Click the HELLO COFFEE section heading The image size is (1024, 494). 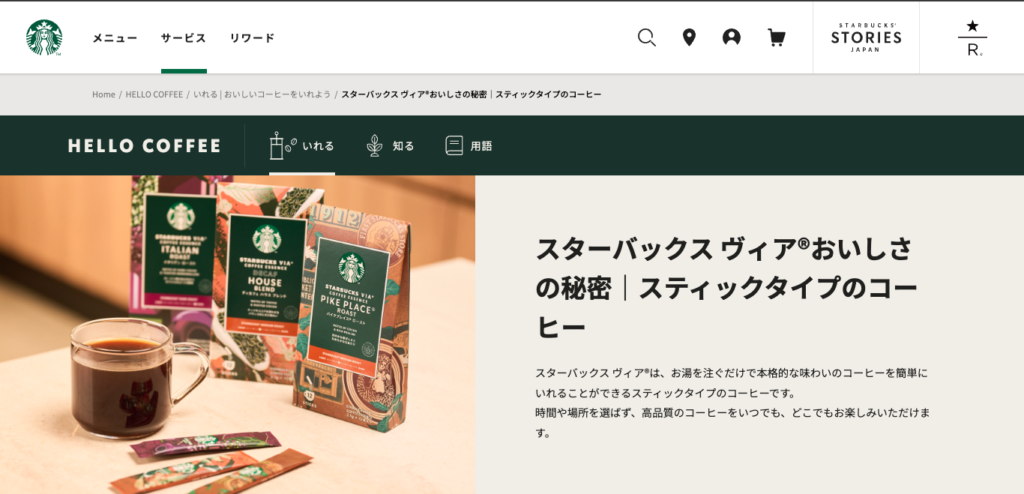144,146
